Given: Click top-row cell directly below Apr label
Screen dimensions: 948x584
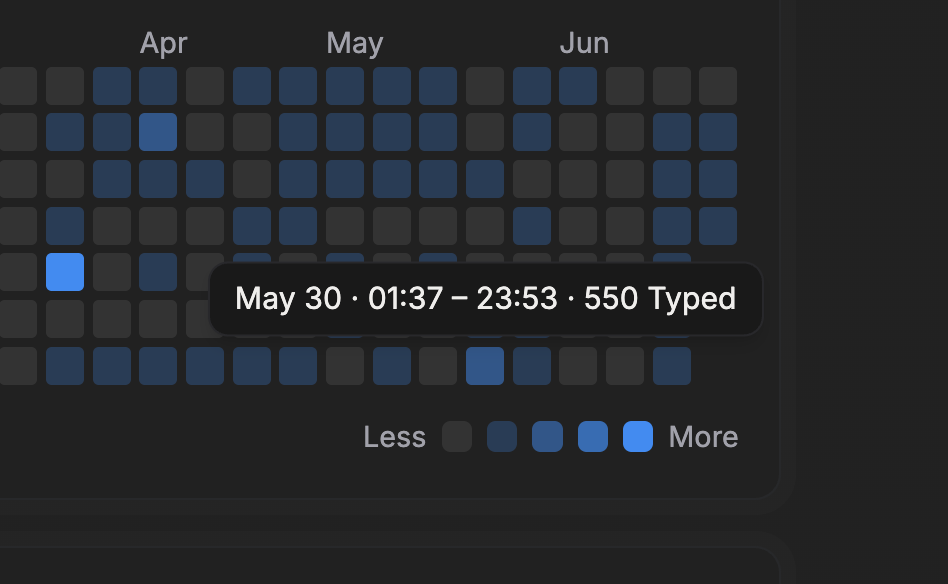Looking at the screenshot, I should 158,86.
